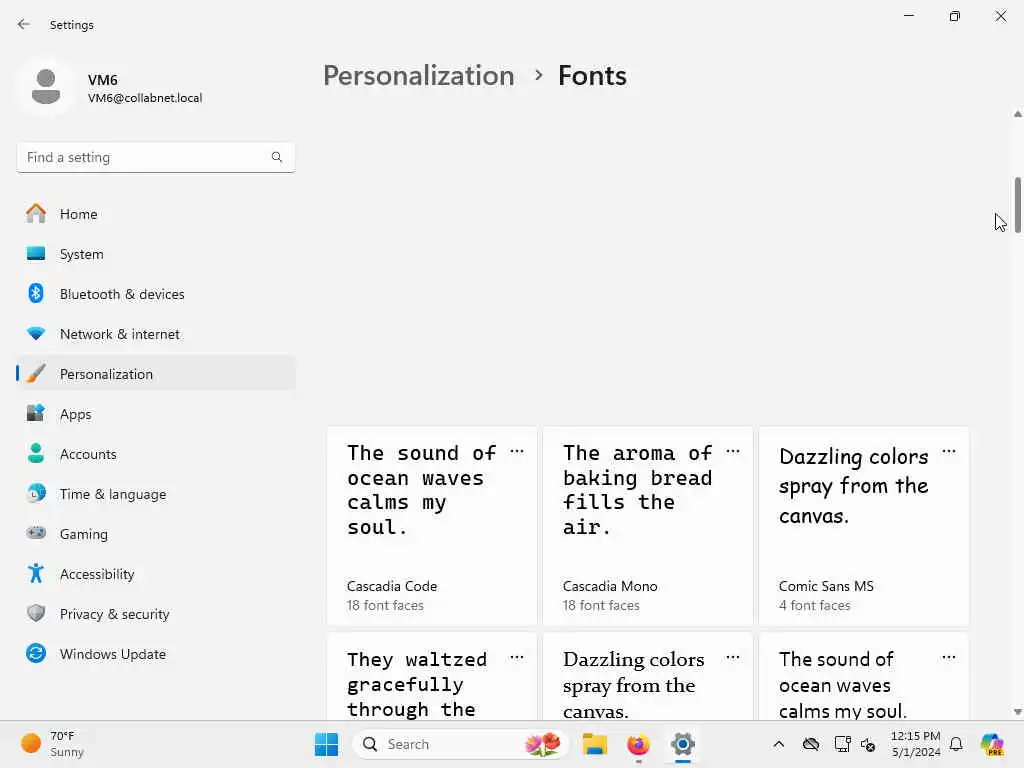Viewport: 1024px width, 768px height.
Task: Show hidden system tray icons
Action: 778,744
